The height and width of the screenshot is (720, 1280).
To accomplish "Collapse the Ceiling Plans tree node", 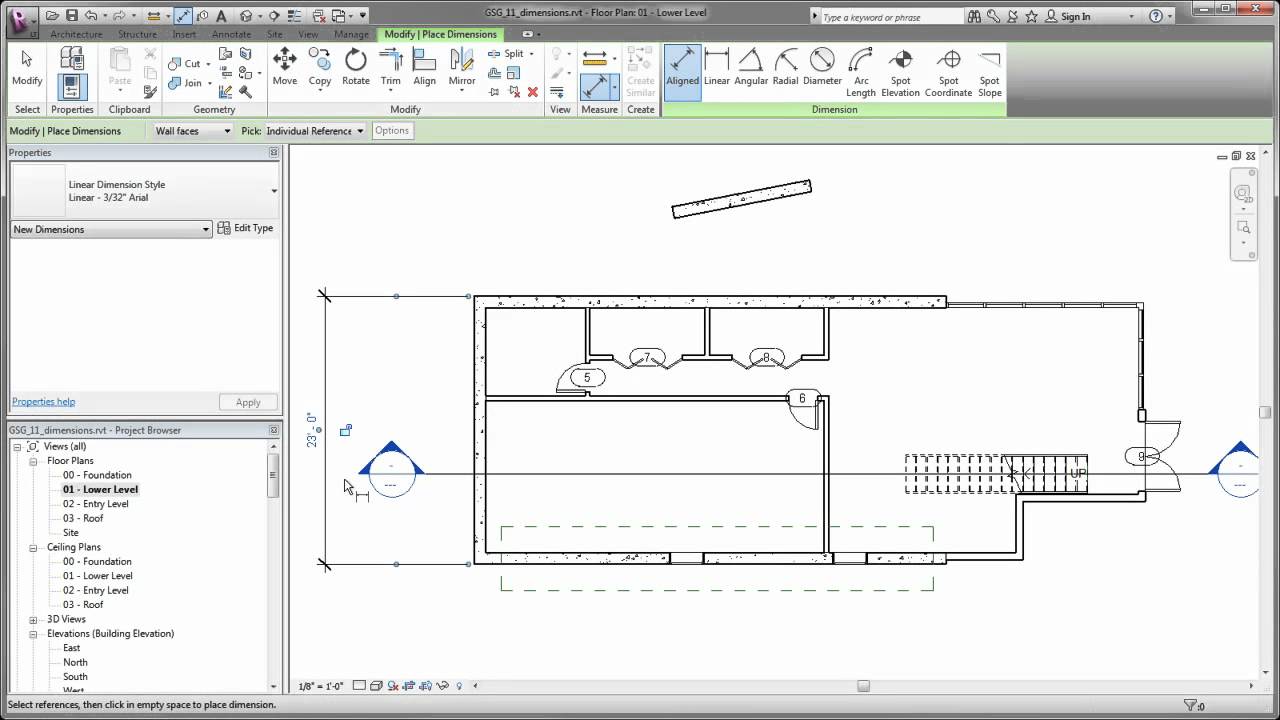I will click(x=33, y=547).
